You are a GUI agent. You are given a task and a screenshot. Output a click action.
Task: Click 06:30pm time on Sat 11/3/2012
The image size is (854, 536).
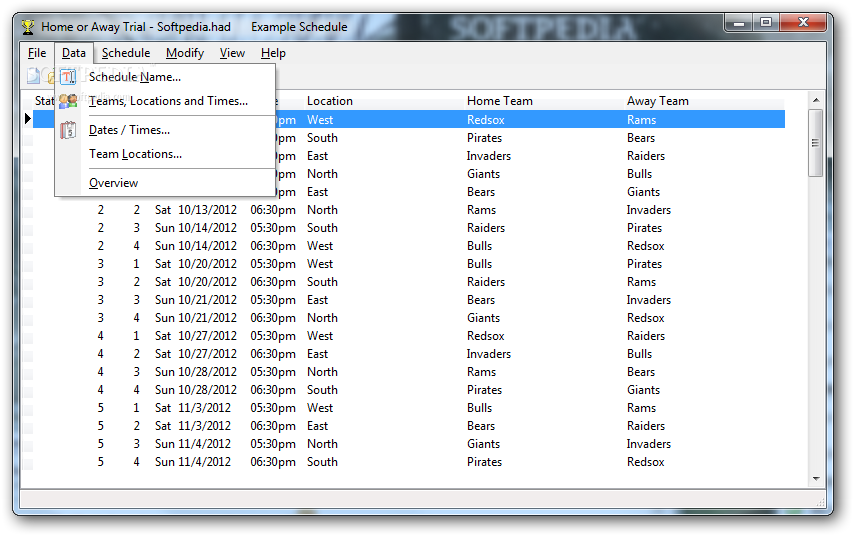tap(273, 425)
